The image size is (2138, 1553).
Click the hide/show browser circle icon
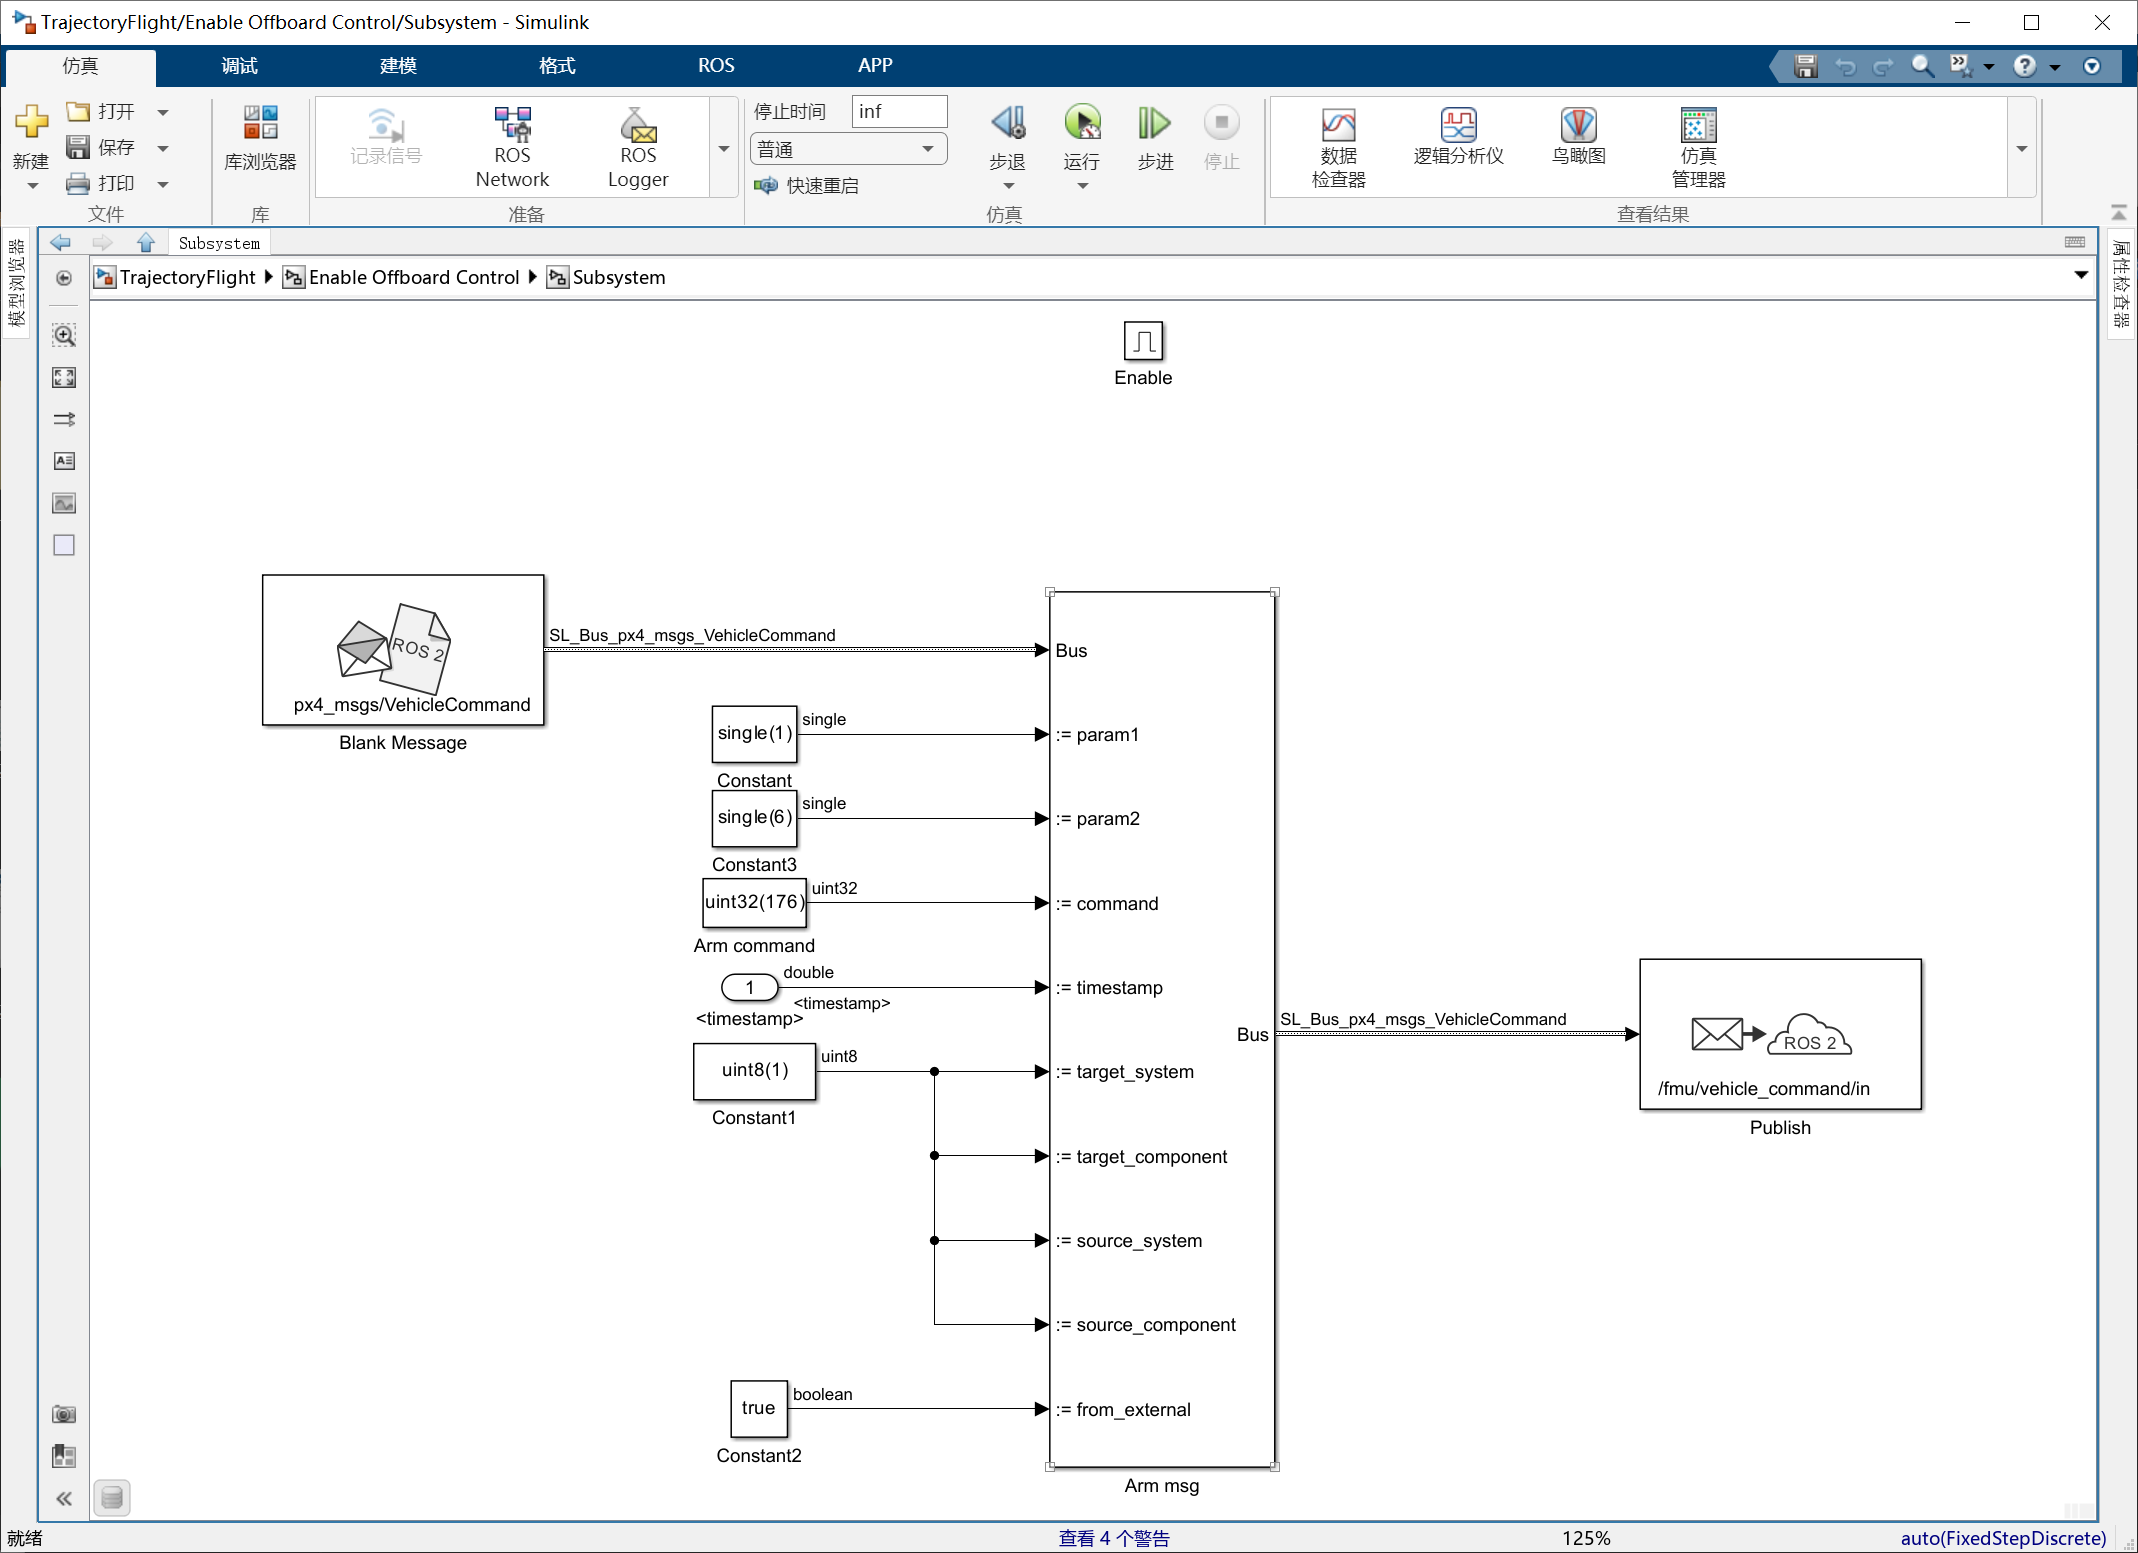click(64, 278)
